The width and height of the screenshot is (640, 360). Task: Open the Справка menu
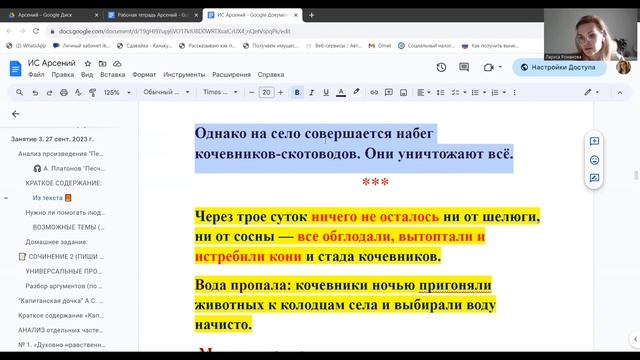coord(271,75)
